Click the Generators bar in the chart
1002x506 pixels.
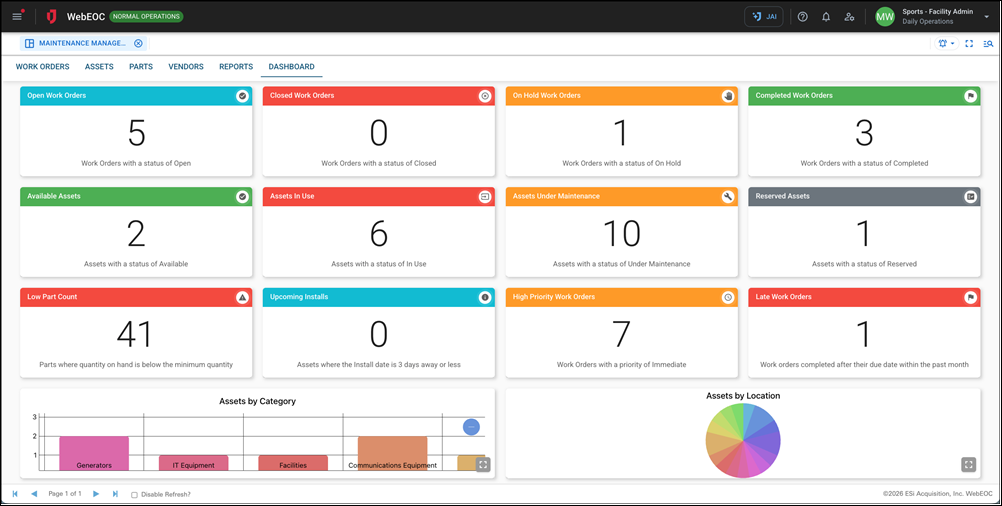point(94,453)
